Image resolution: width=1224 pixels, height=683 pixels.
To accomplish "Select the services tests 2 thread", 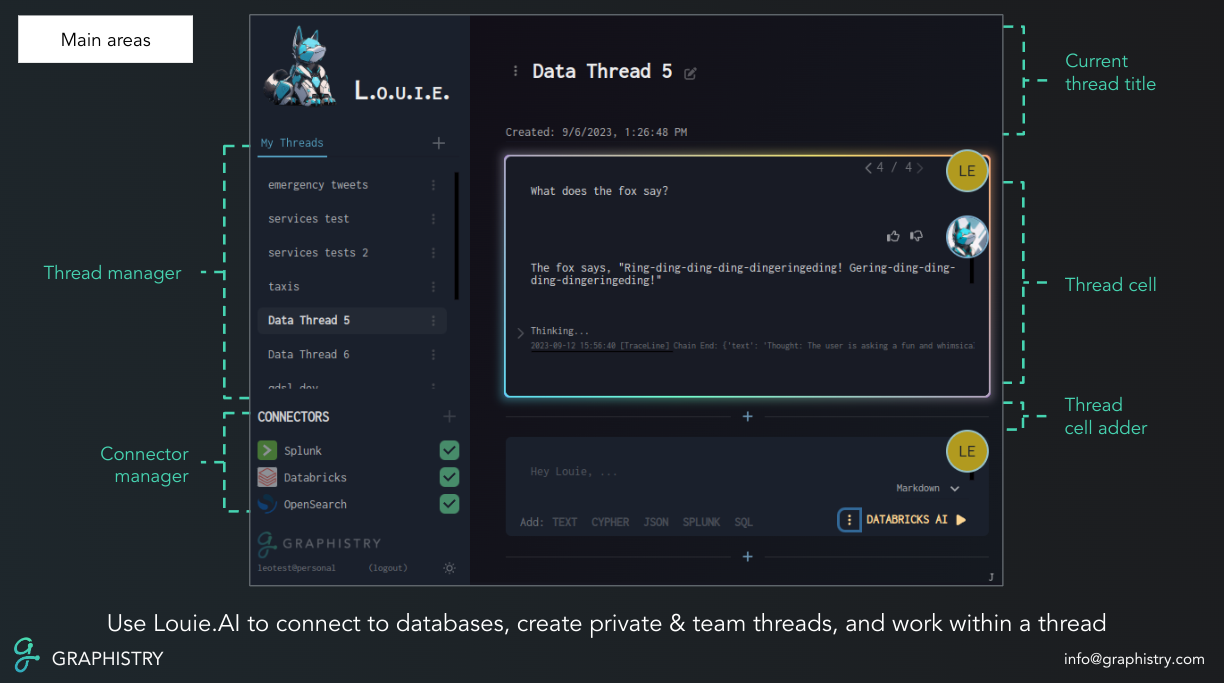I will [318, 253].
